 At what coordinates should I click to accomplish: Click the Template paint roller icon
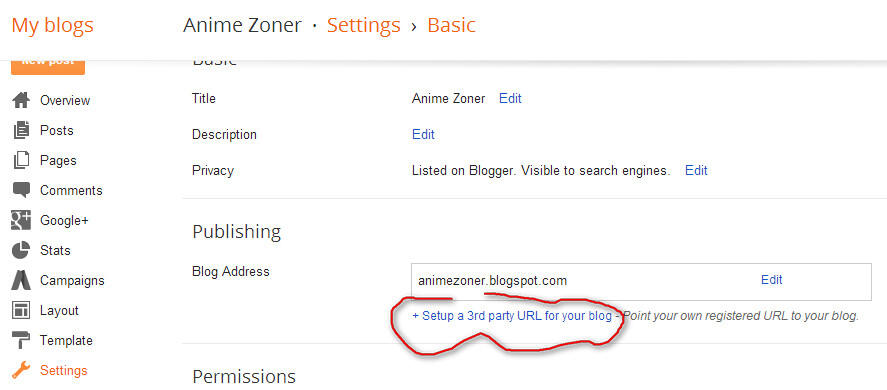(x=21, y=340)
